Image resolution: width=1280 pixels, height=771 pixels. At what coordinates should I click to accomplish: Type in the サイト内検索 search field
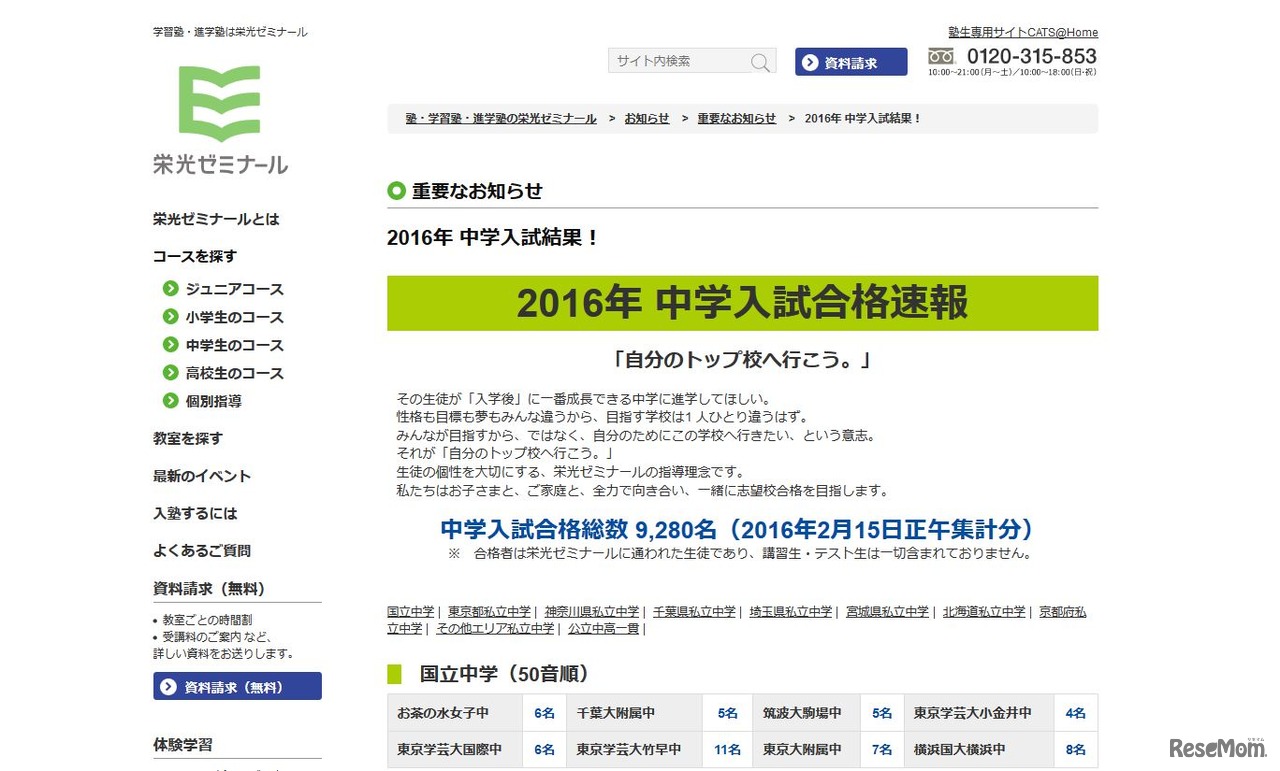[x=678, y=61]
